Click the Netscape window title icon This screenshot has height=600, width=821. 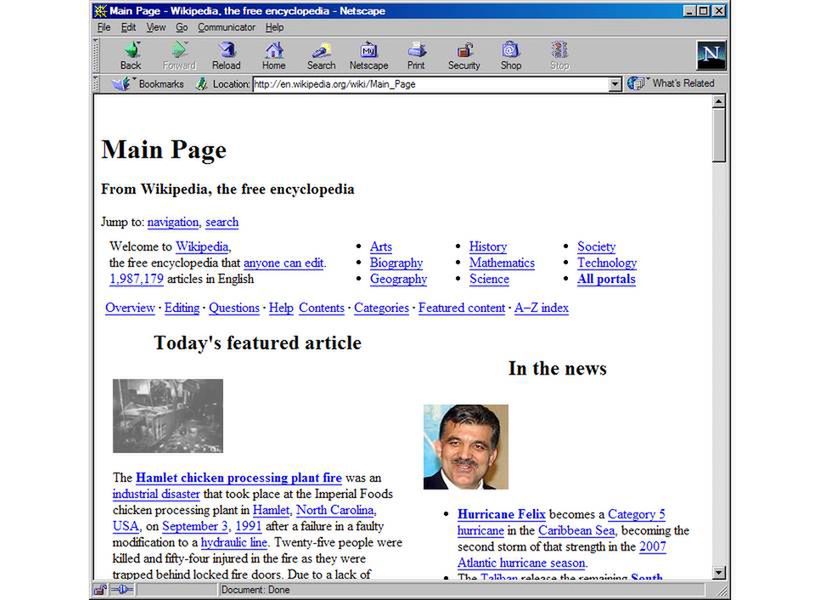[101, 10]
